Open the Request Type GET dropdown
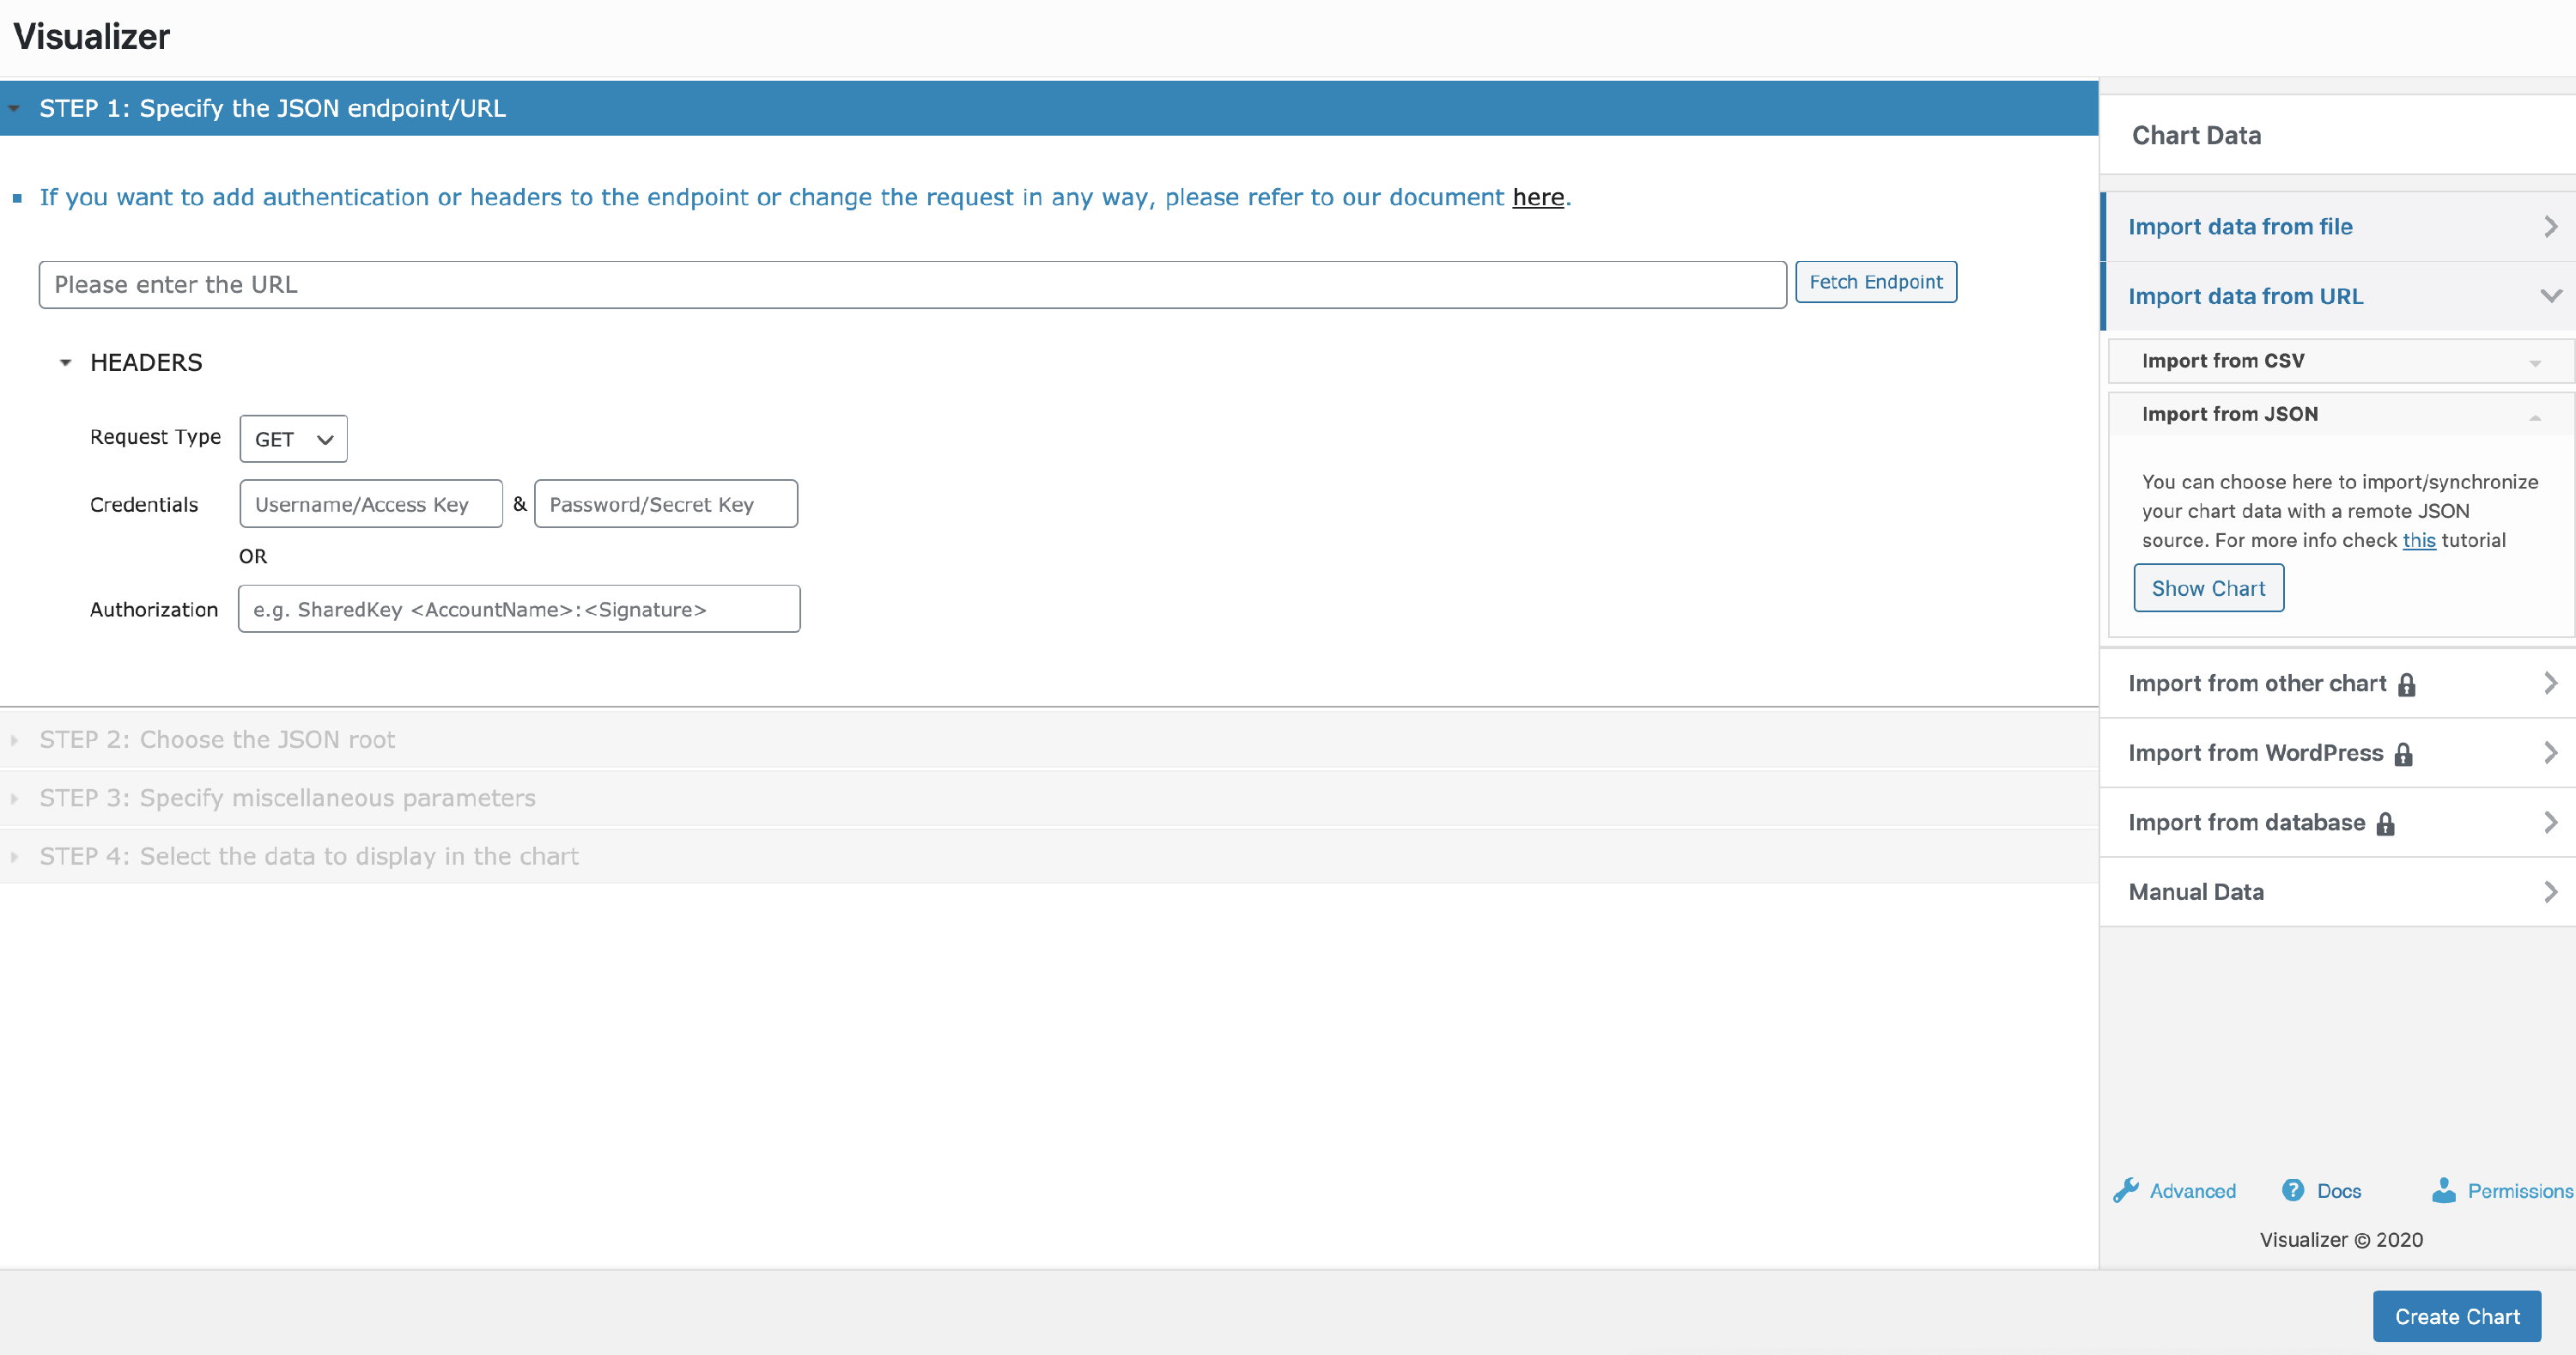Screen dimensions: 2576x1355 click(293, 439)
